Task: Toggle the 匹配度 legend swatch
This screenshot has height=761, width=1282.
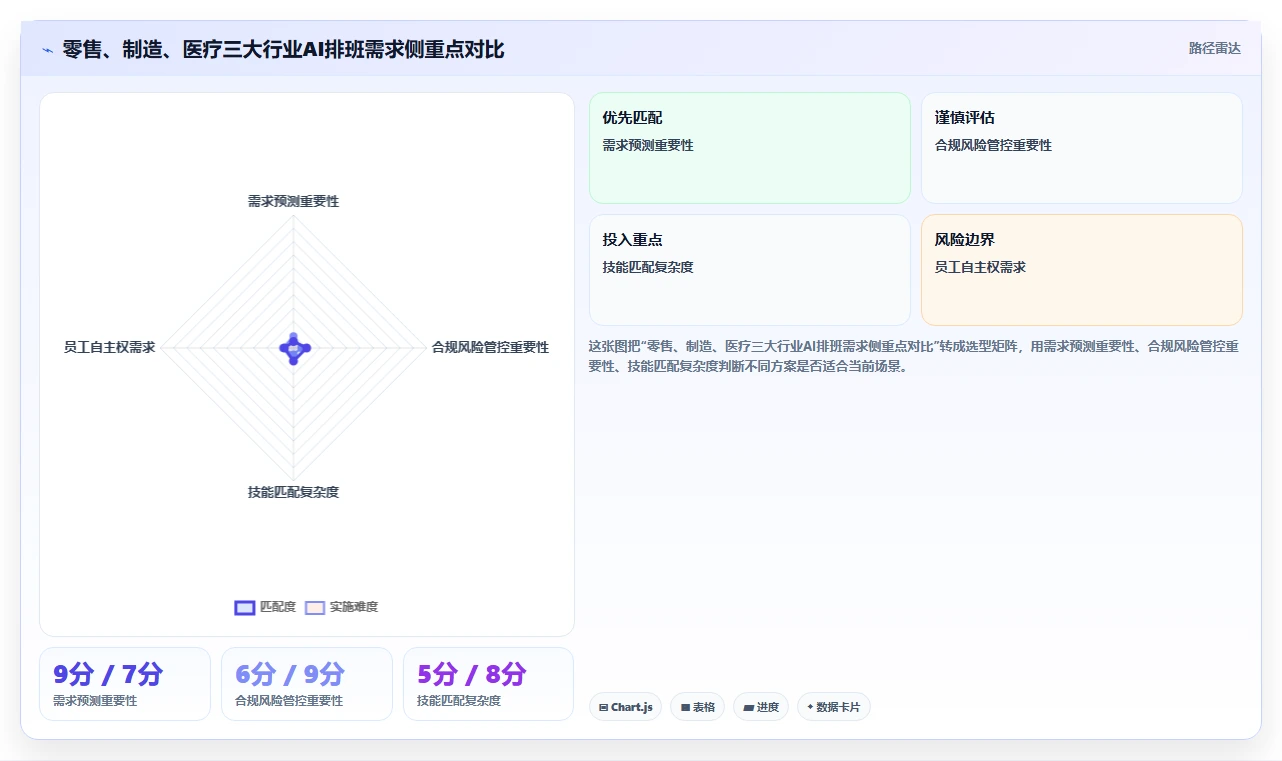Action: pyautogui.click(x=245, y=607)
